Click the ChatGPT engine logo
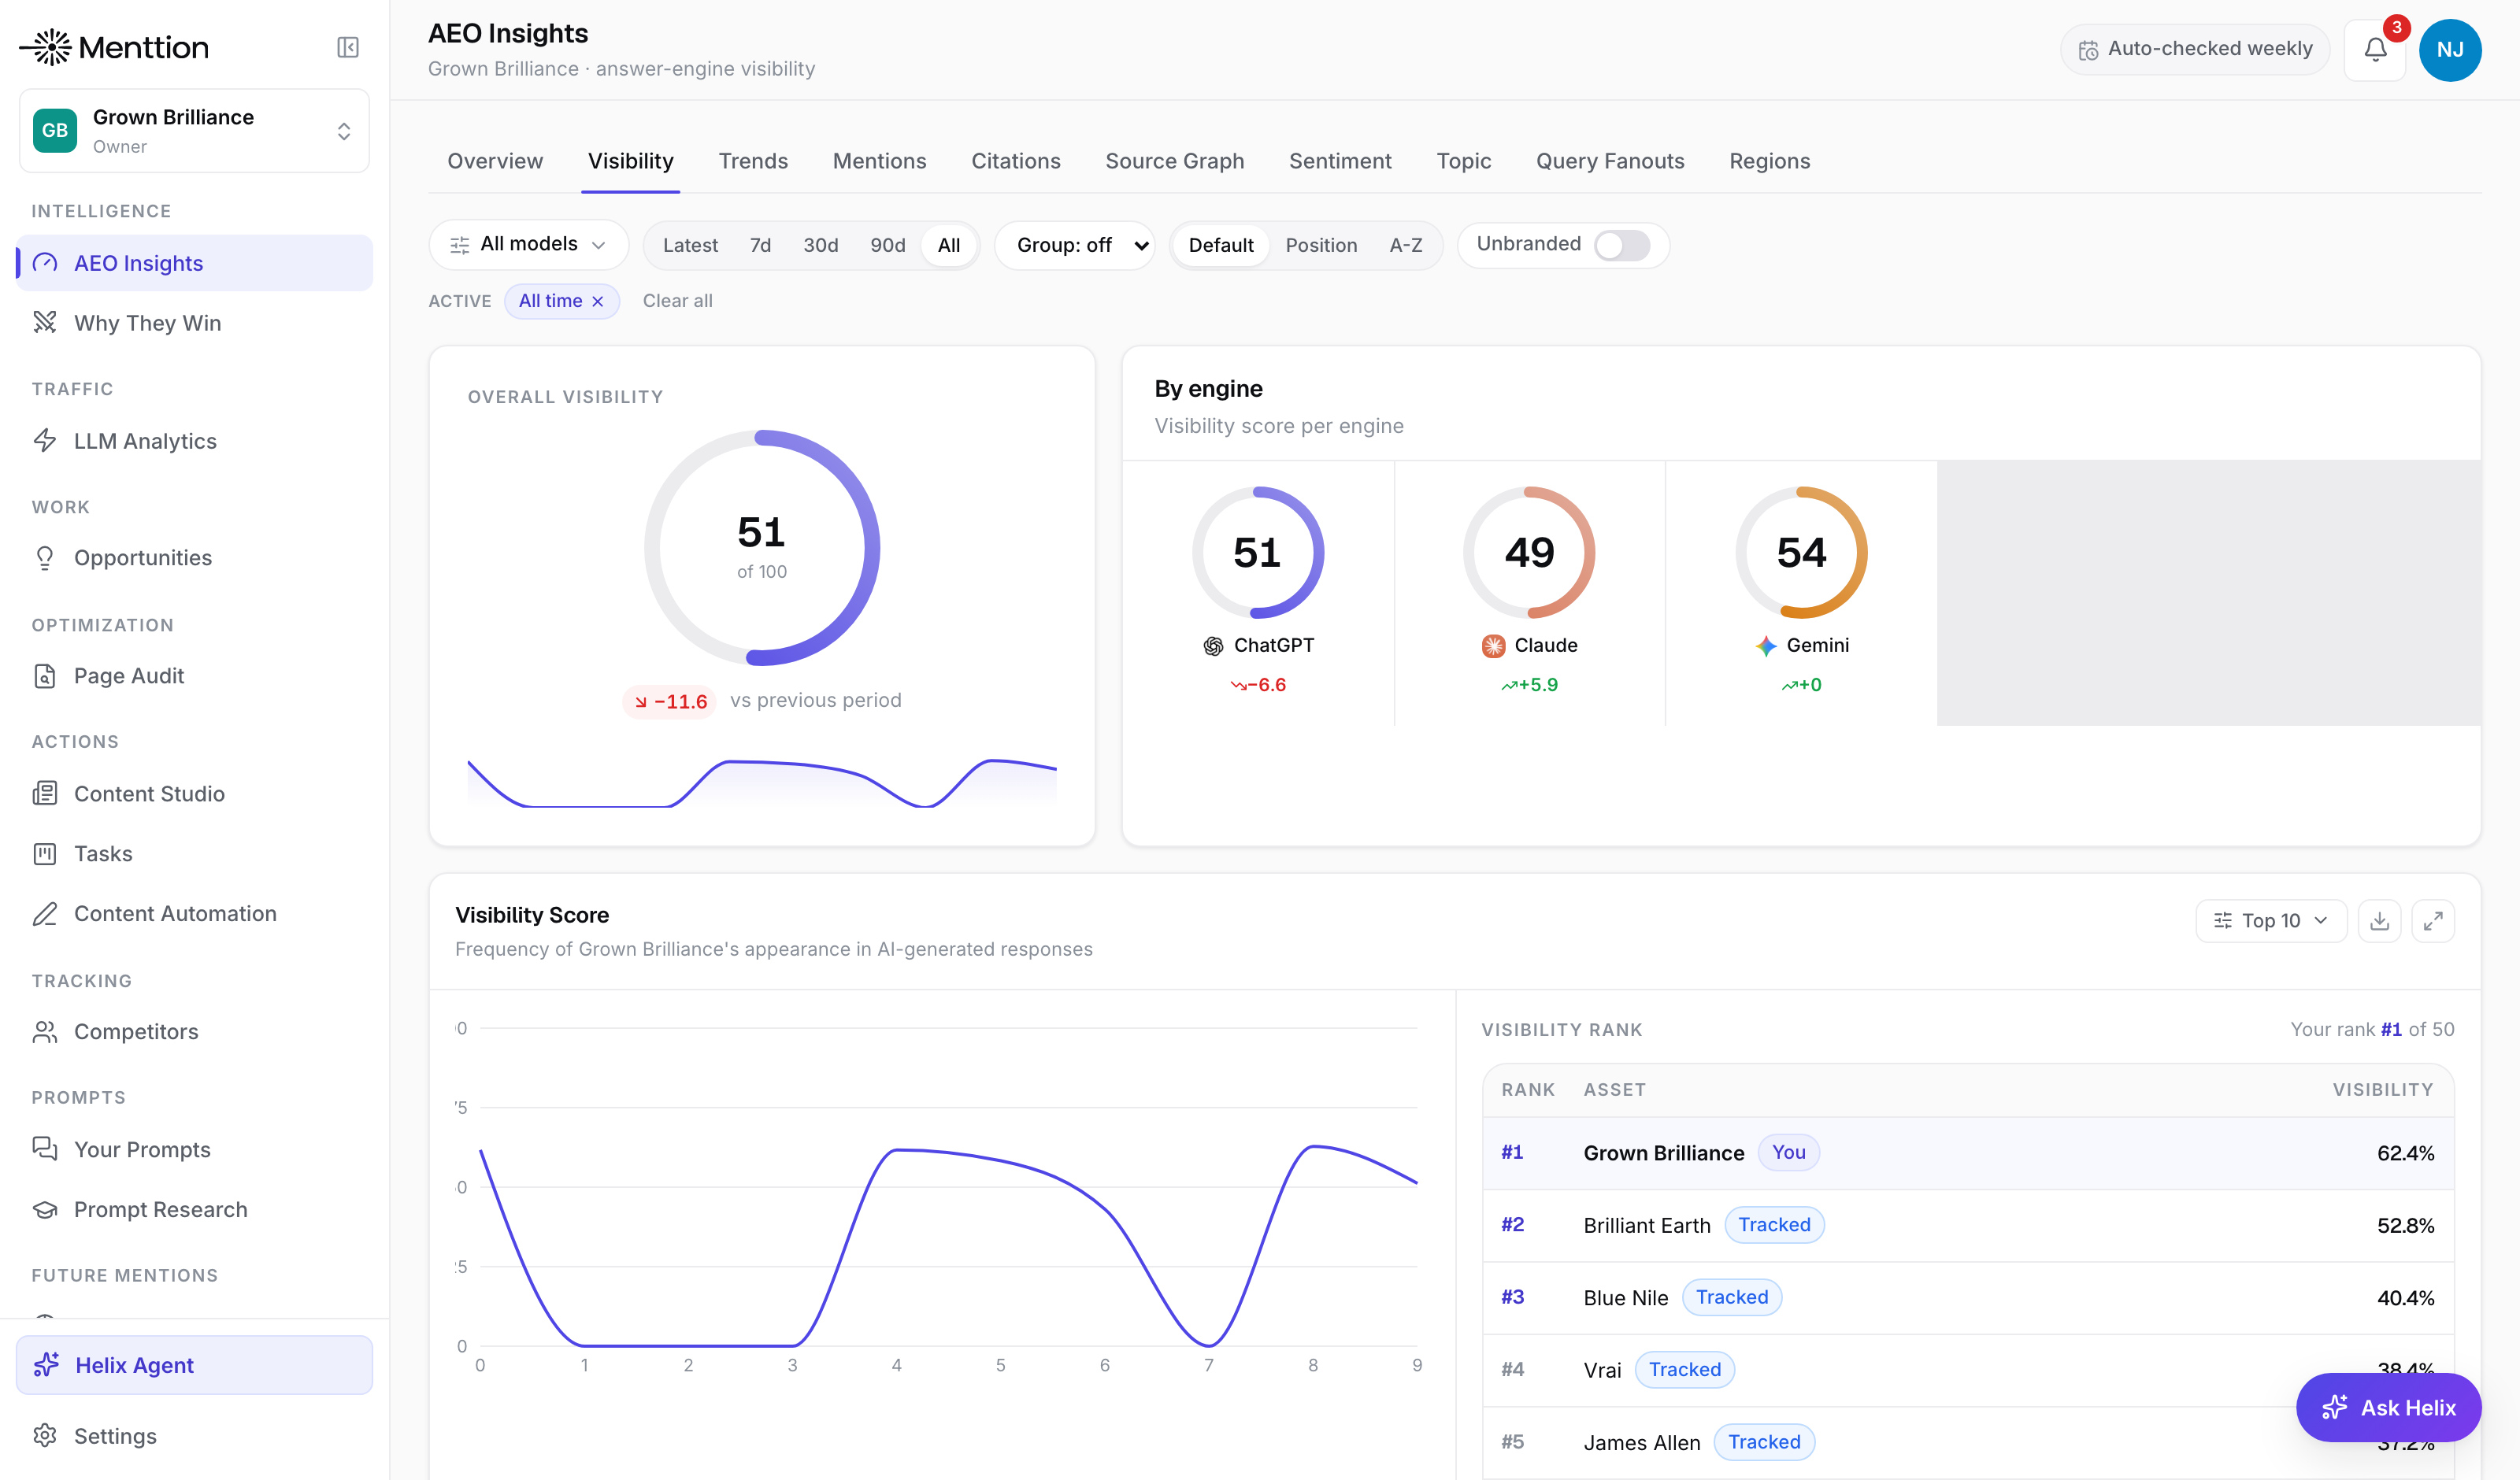 1213,646
